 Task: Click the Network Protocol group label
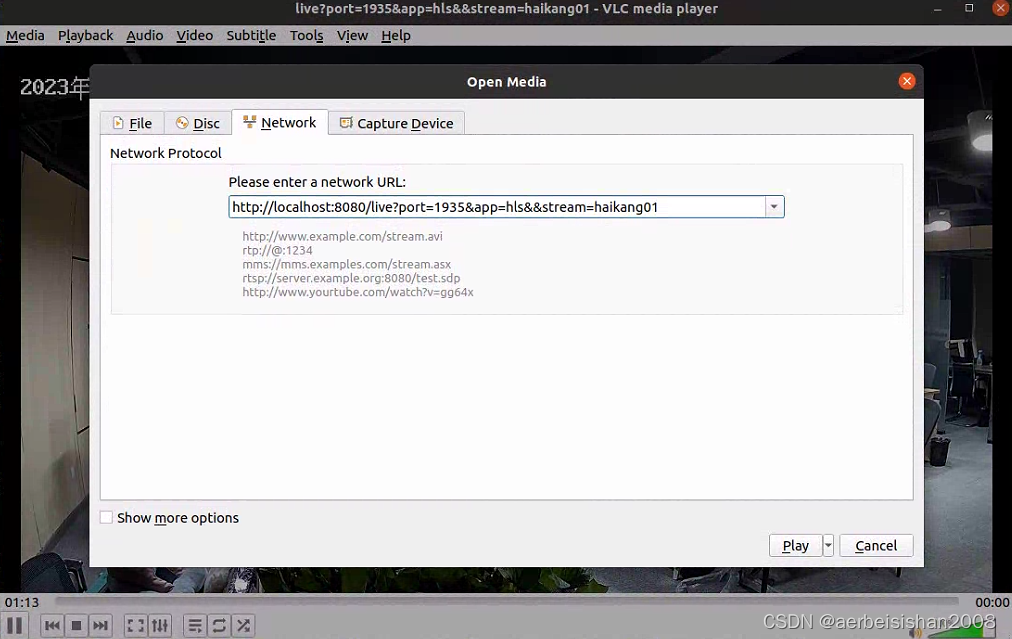[x=165, y=153]
